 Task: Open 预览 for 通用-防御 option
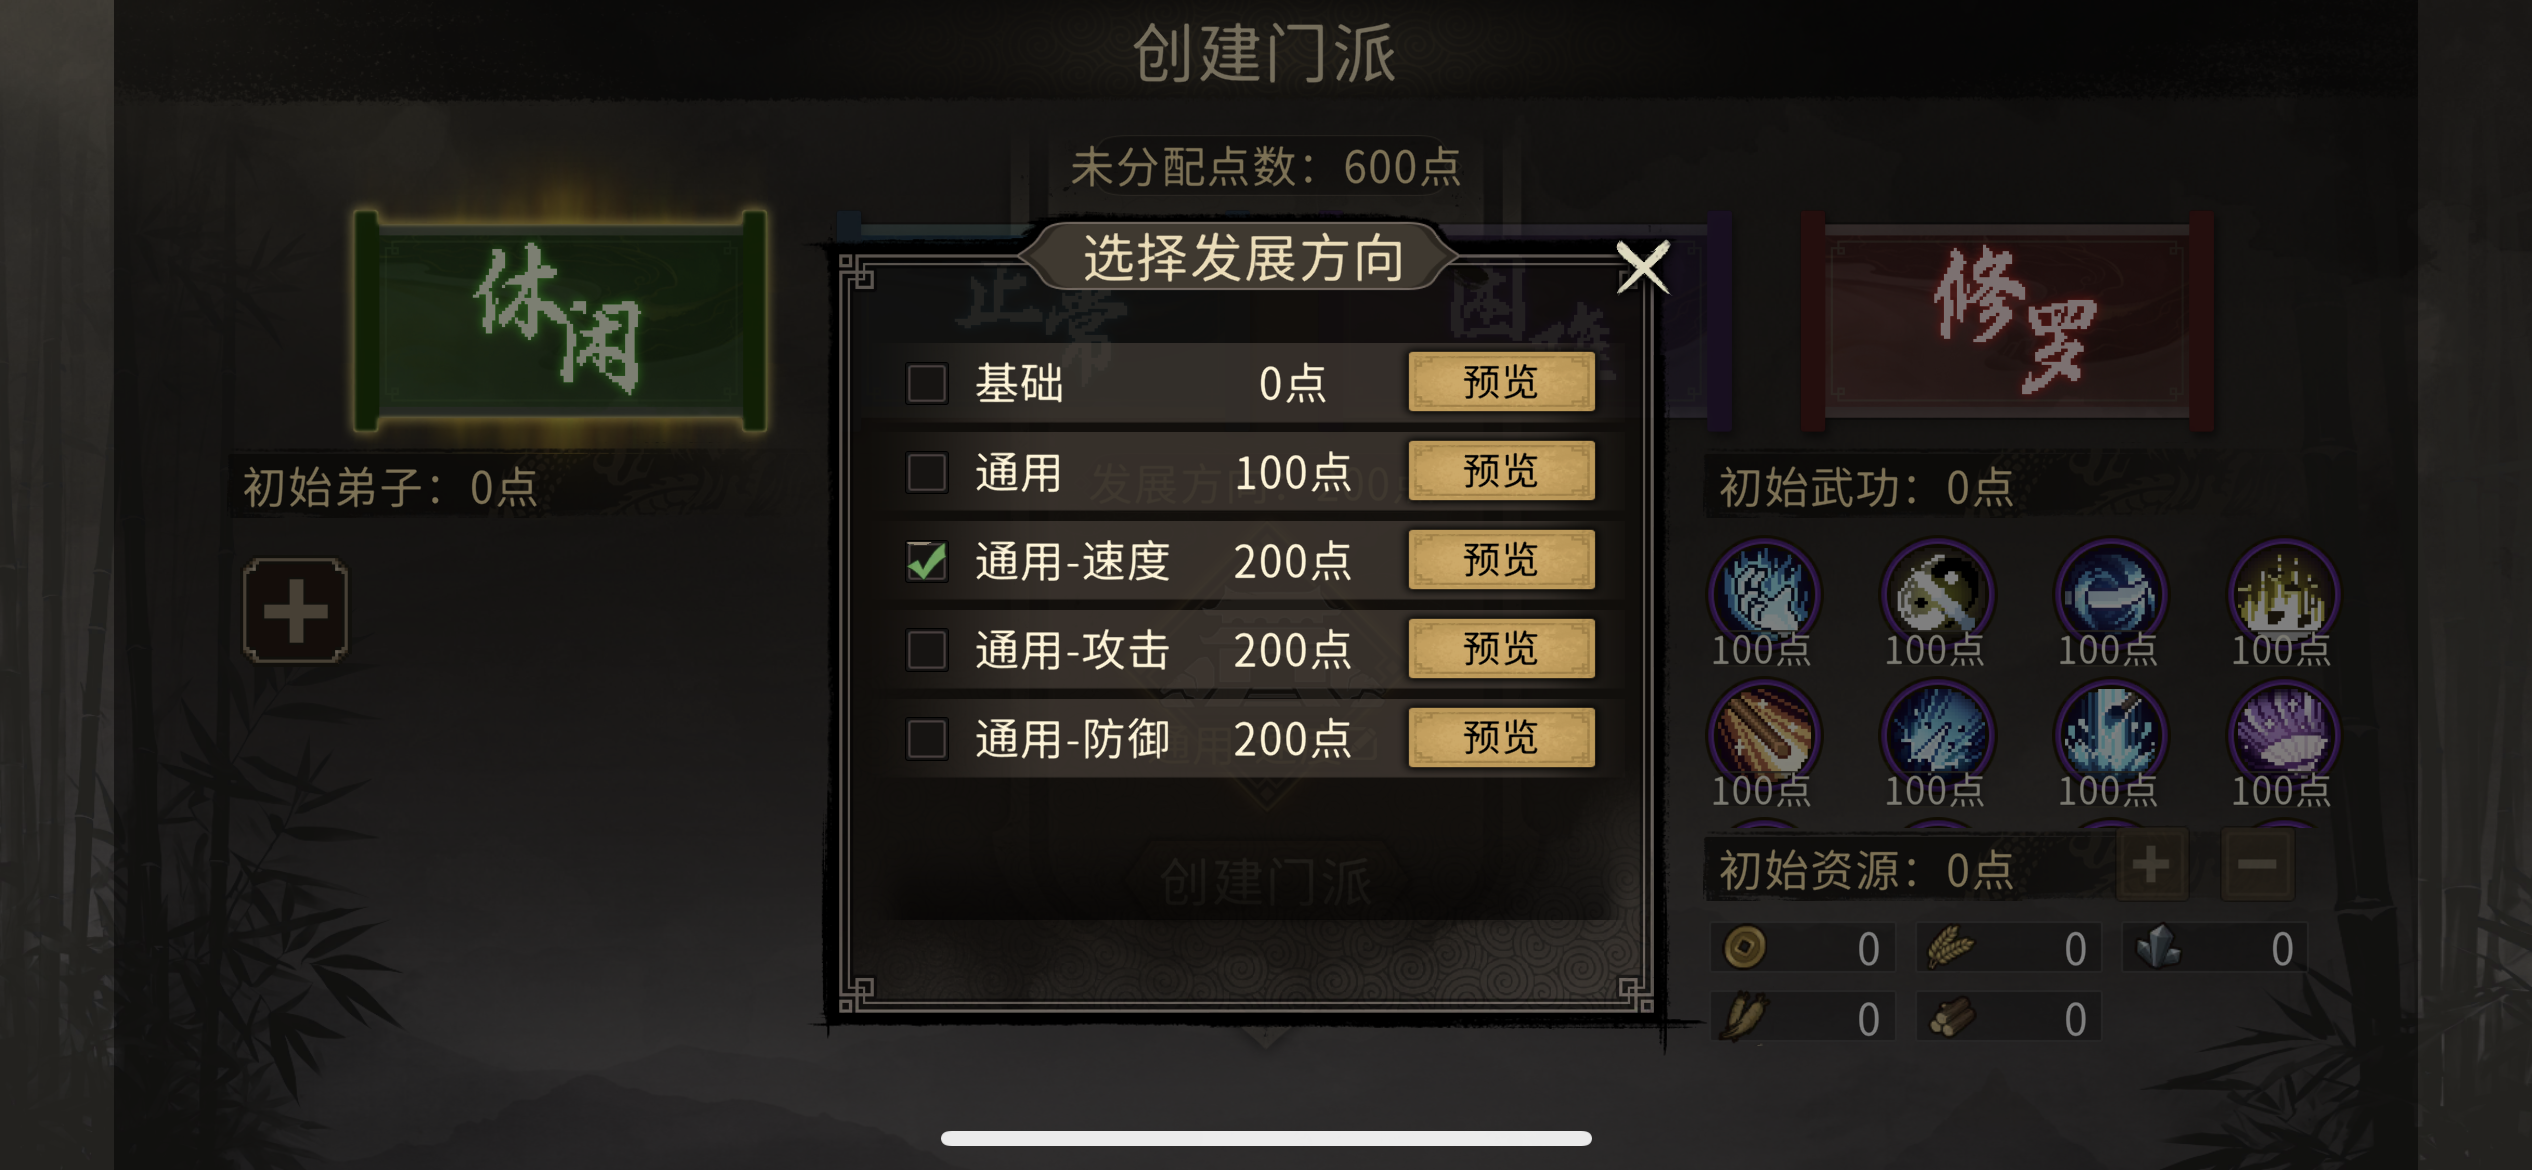click(x=1501, y=738)
